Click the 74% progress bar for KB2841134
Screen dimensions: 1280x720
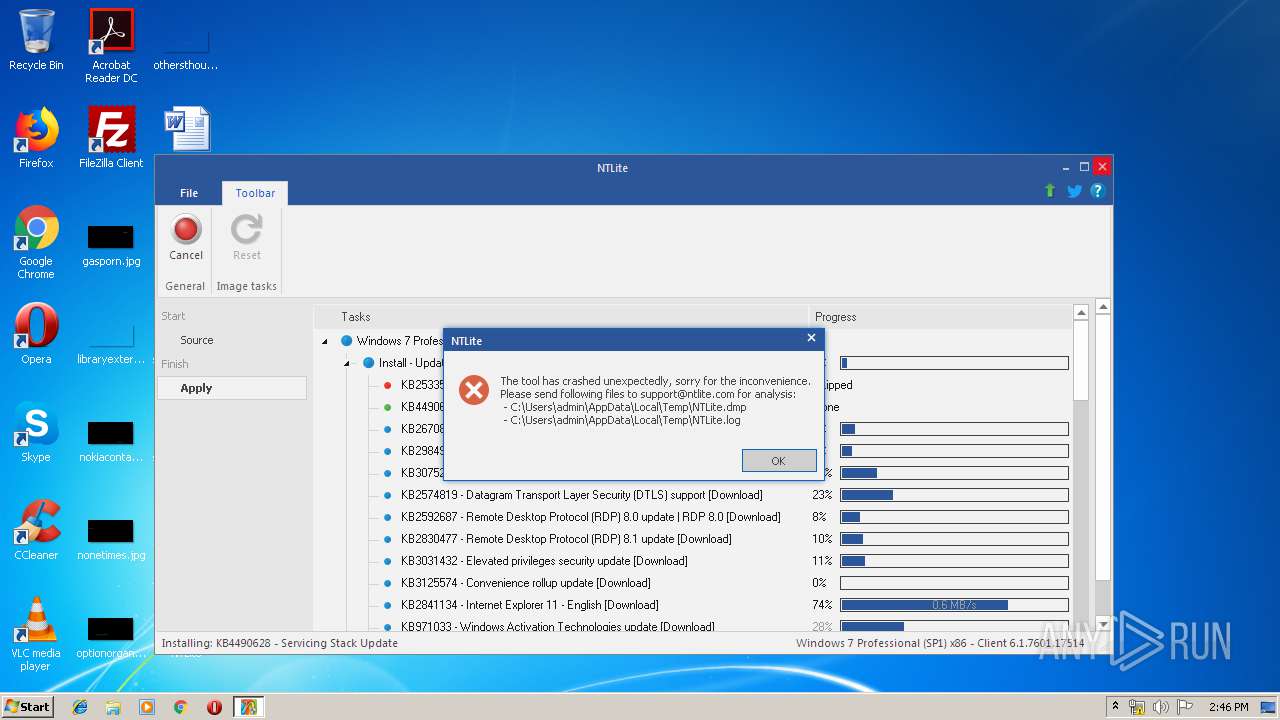[954, 605]
